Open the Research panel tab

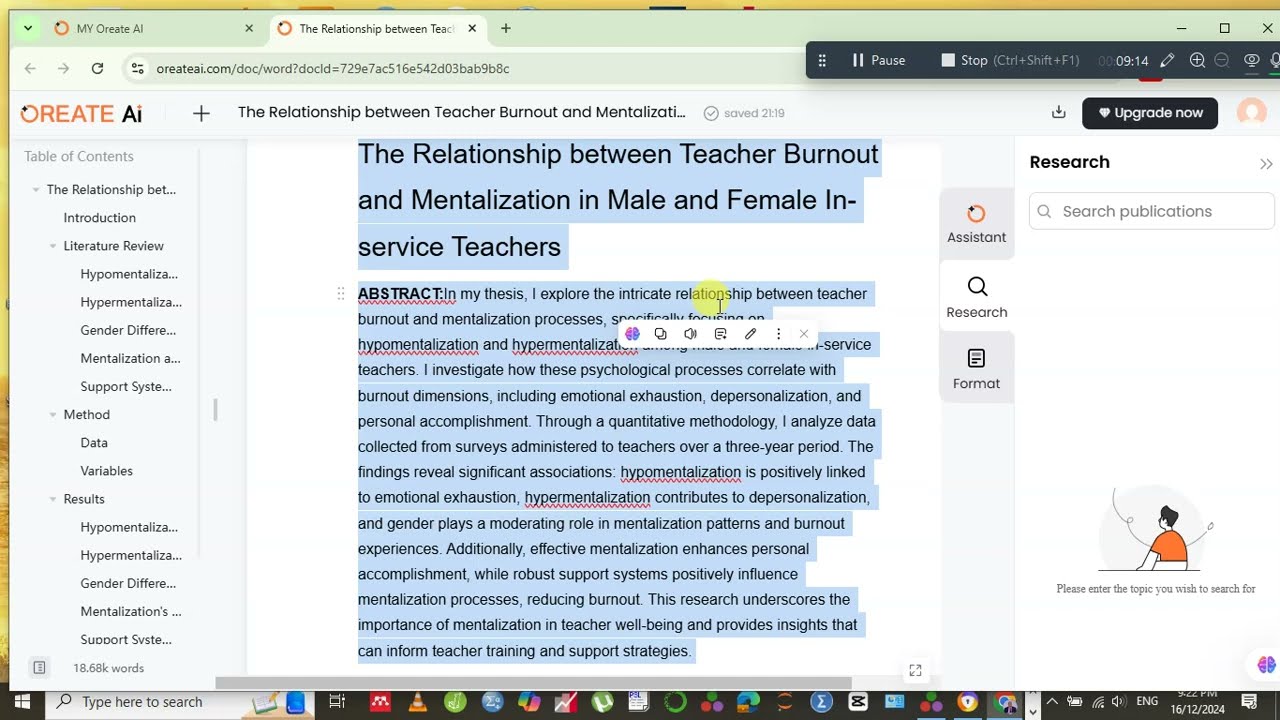[977, 298]
